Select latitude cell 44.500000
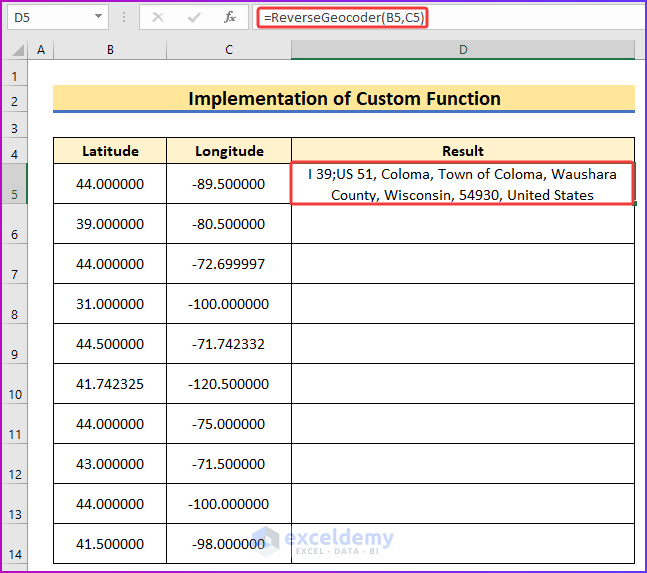This screenshot has height=573, width=647. coord(110,344)
